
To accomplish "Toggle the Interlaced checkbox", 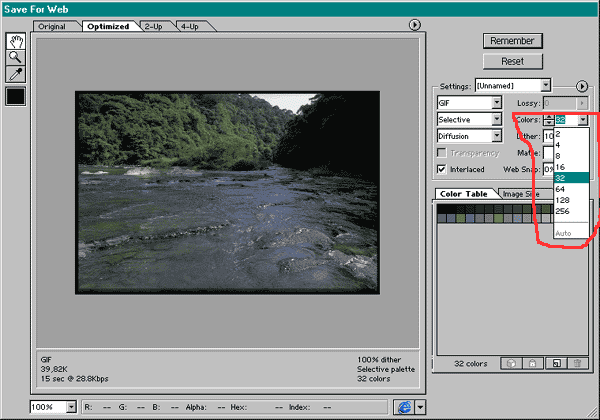I will 442,169.
